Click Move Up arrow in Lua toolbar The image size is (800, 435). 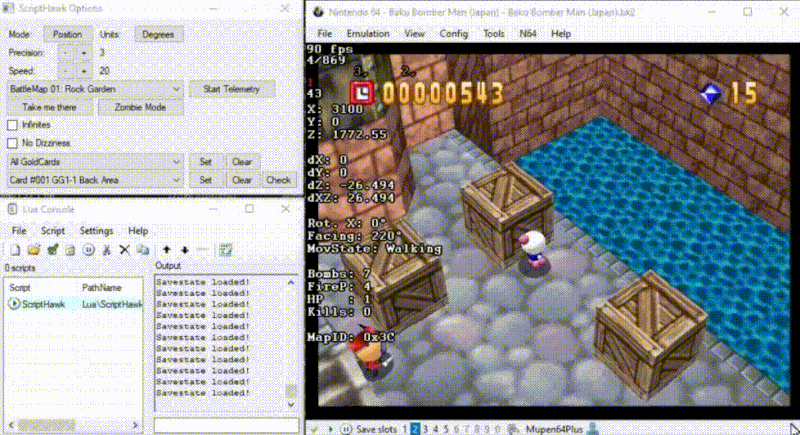(x=166, y=250)
